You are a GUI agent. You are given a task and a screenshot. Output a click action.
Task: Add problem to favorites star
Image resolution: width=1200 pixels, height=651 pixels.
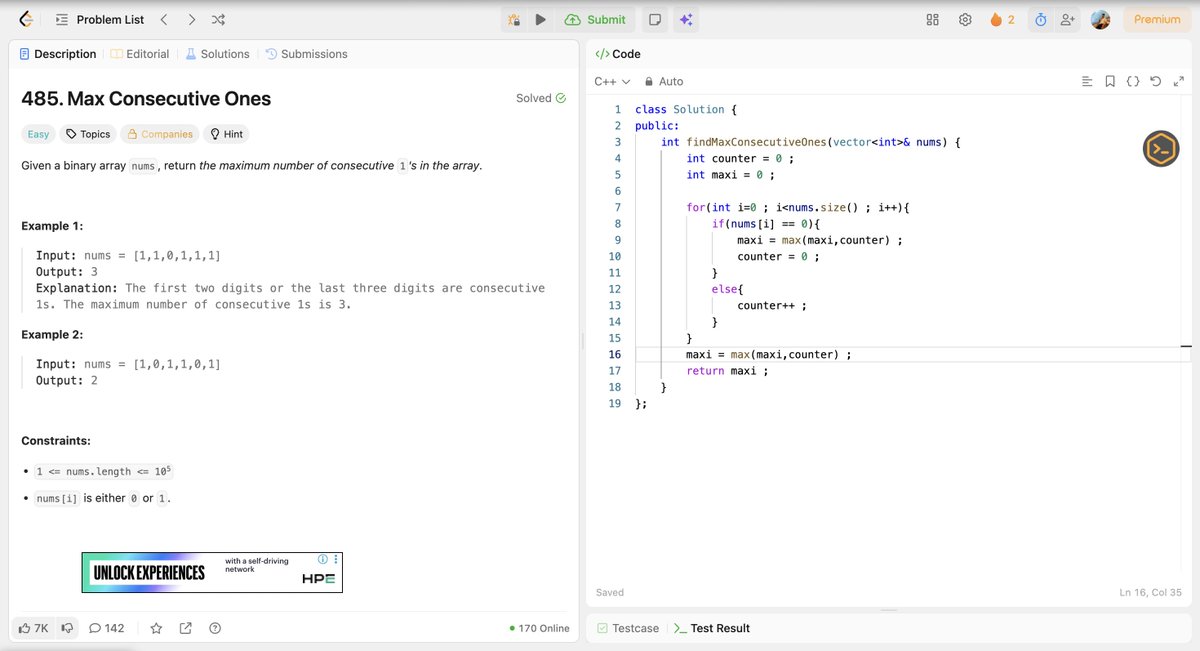pos(156,628)
